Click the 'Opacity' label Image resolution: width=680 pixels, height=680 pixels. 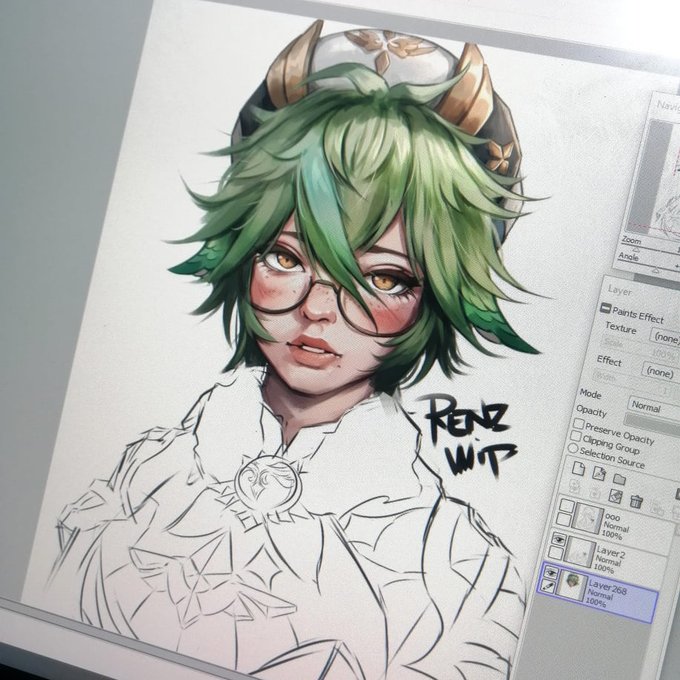tap(591, 410)
